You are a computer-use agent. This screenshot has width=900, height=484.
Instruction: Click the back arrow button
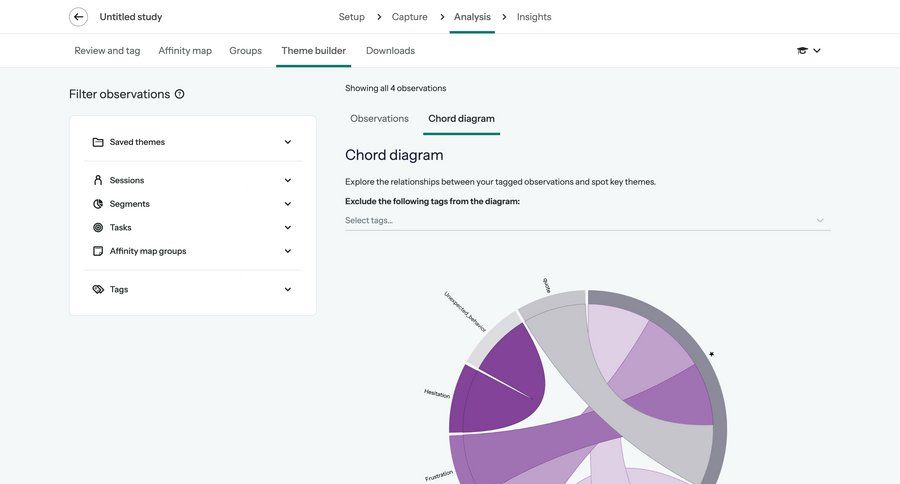tap(78, 17)
